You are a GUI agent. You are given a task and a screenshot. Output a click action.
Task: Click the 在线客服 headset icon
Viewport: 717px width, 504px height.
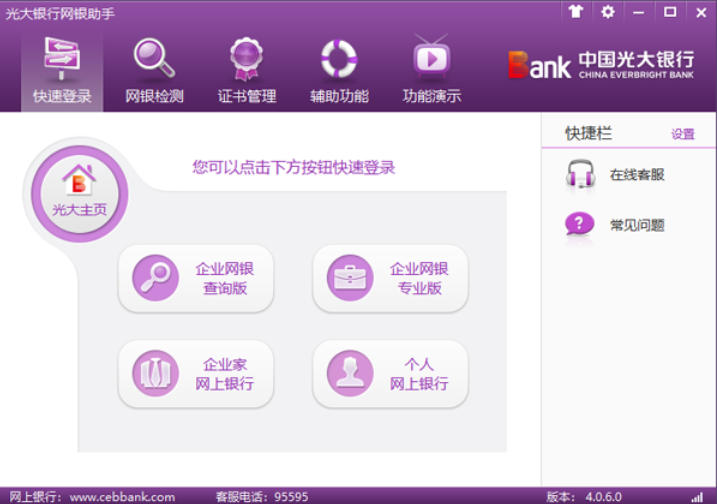pos(580,174)
